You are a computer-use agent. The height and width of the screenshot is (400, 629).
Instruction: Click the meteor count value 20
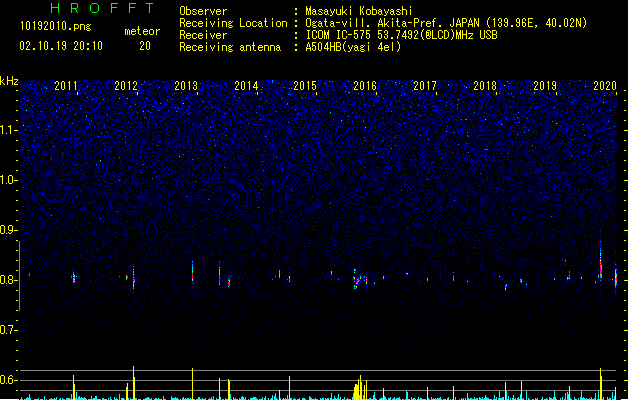click(145, 46)
